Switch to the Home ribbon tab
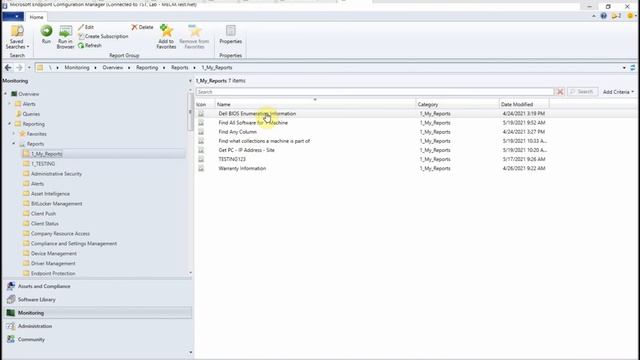 (x=36, y=17)
